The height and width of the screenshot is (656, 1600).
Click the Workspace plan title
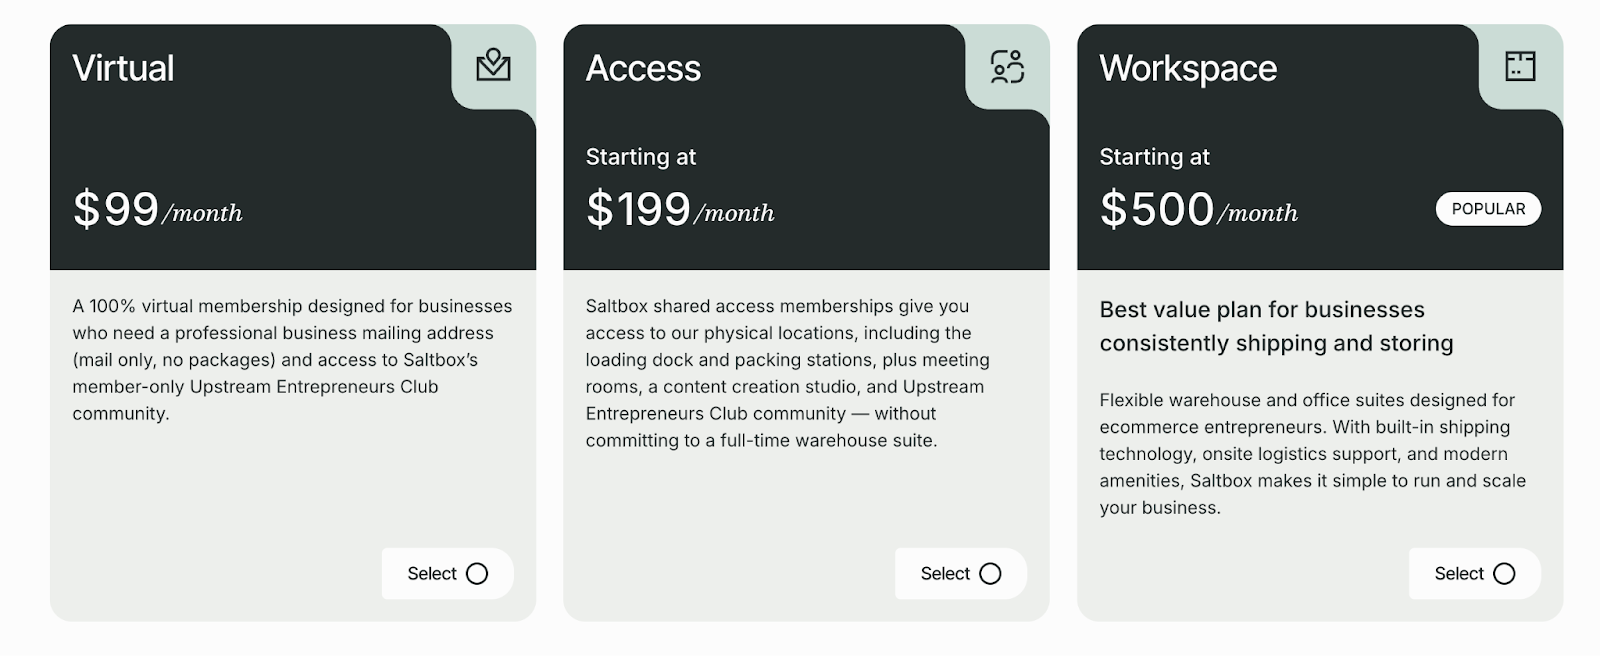tap(1188, 68)
